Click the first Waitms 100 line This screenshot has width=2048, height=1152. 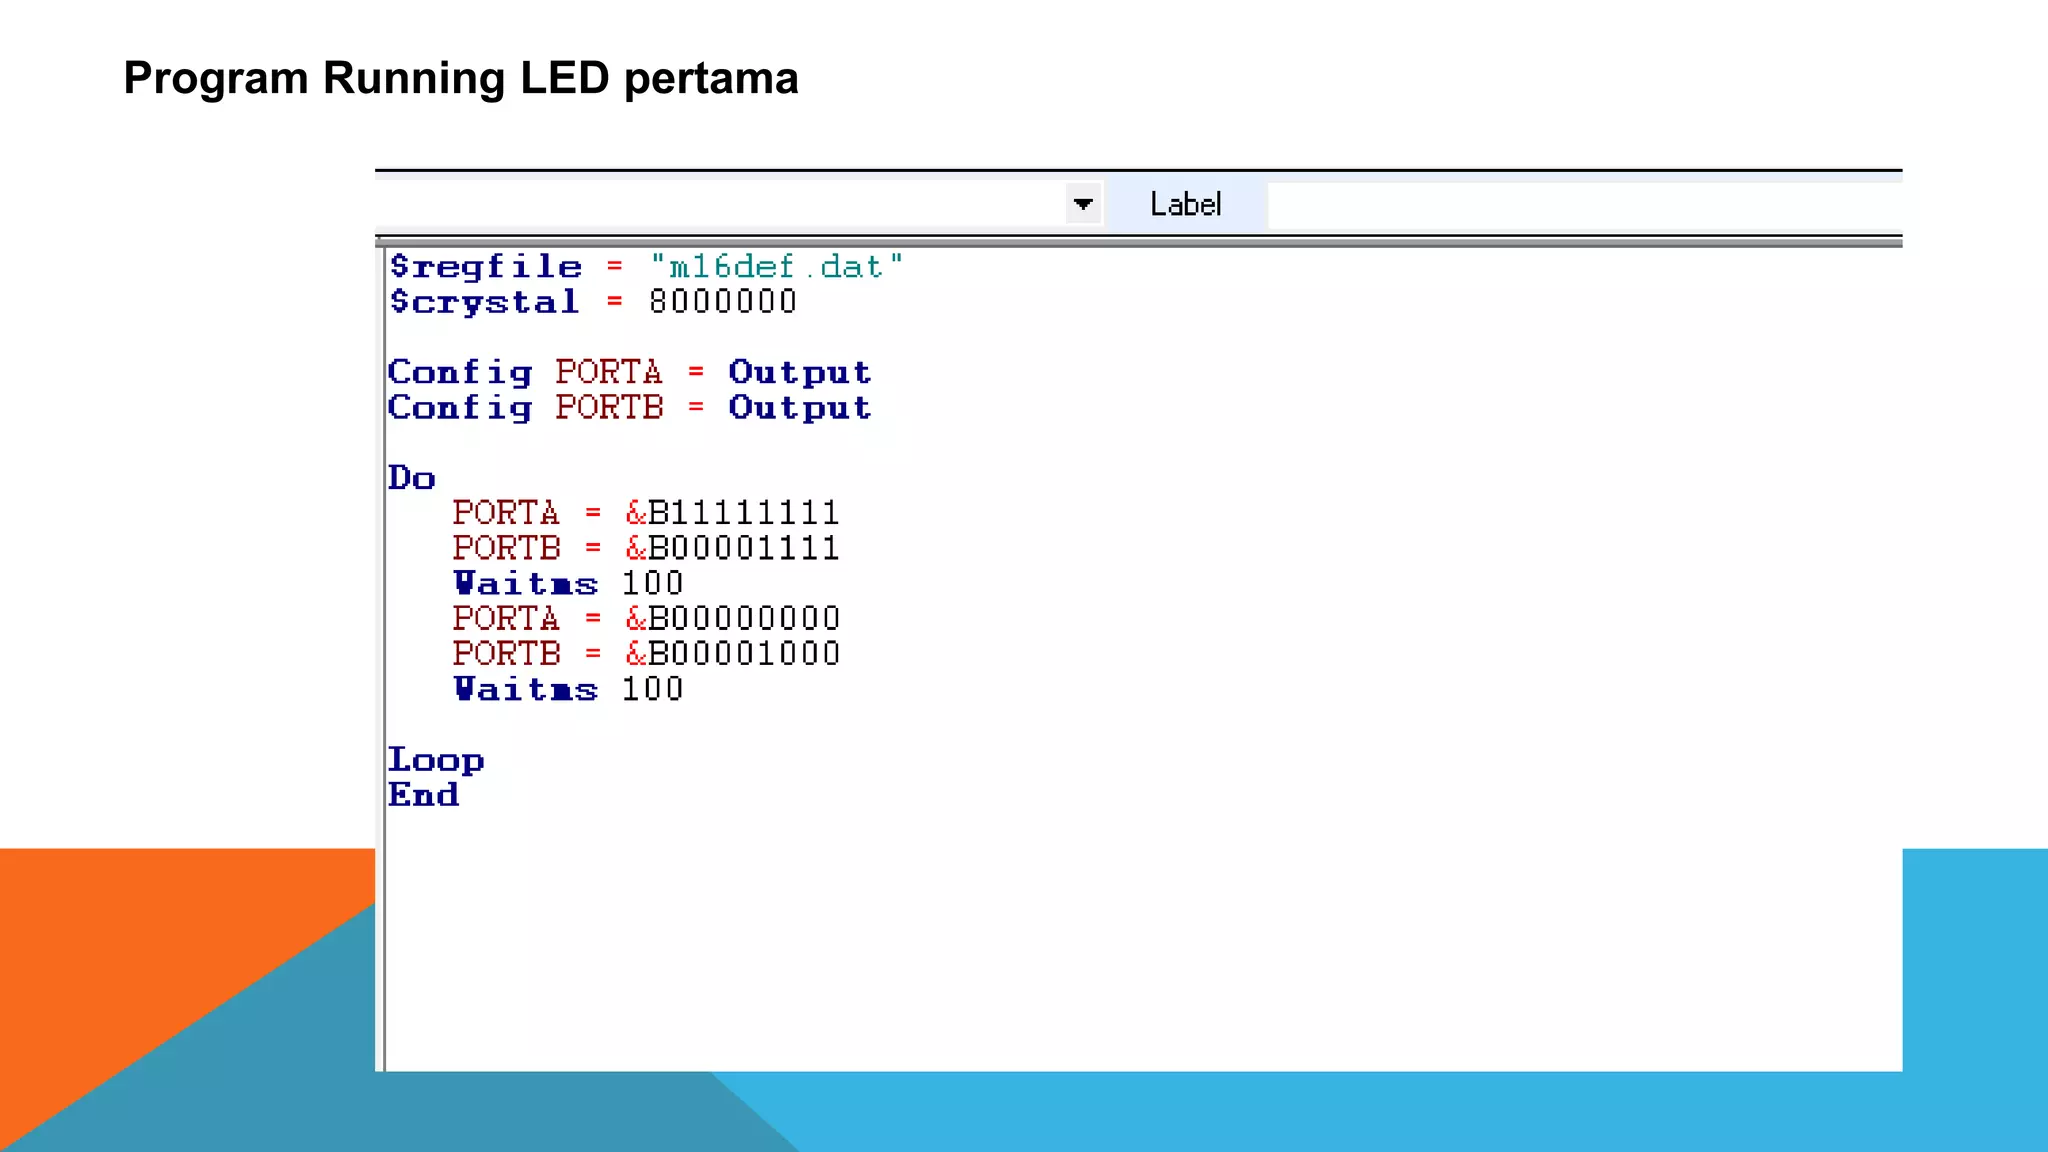(x=568, y=583)
